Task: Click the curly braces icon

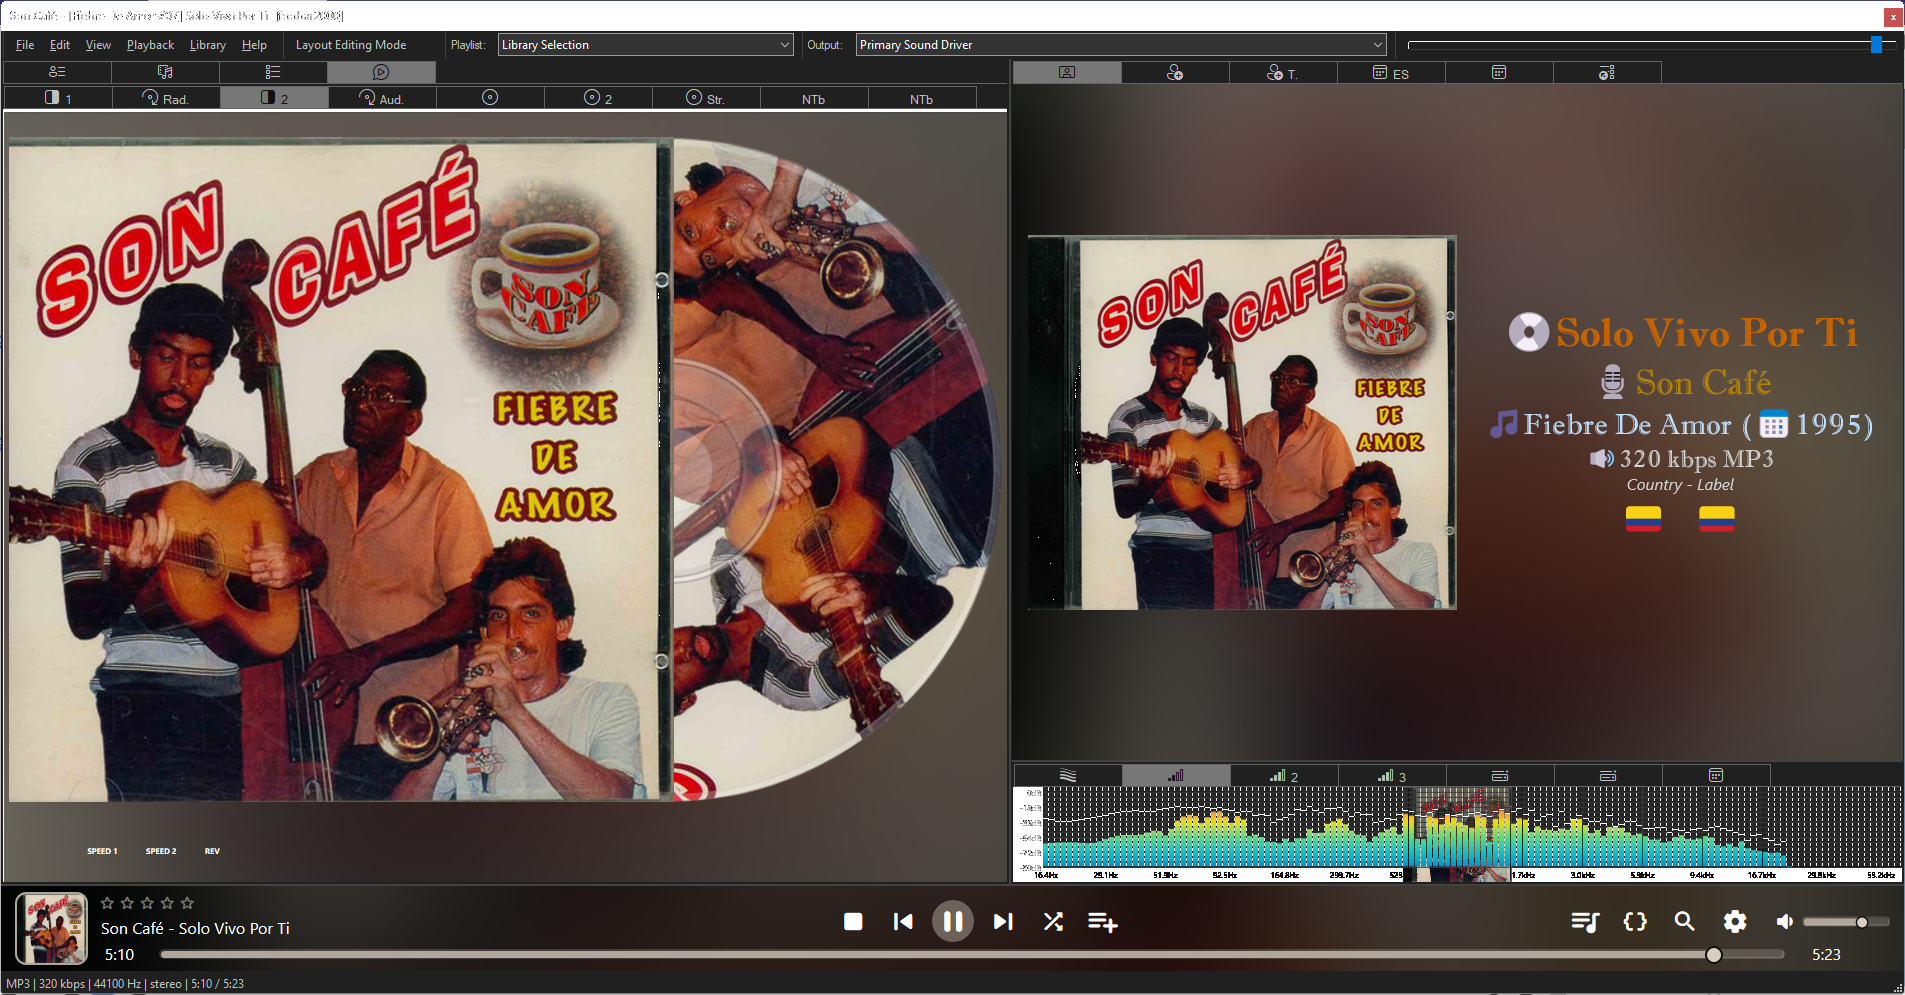Action: 1635,922
